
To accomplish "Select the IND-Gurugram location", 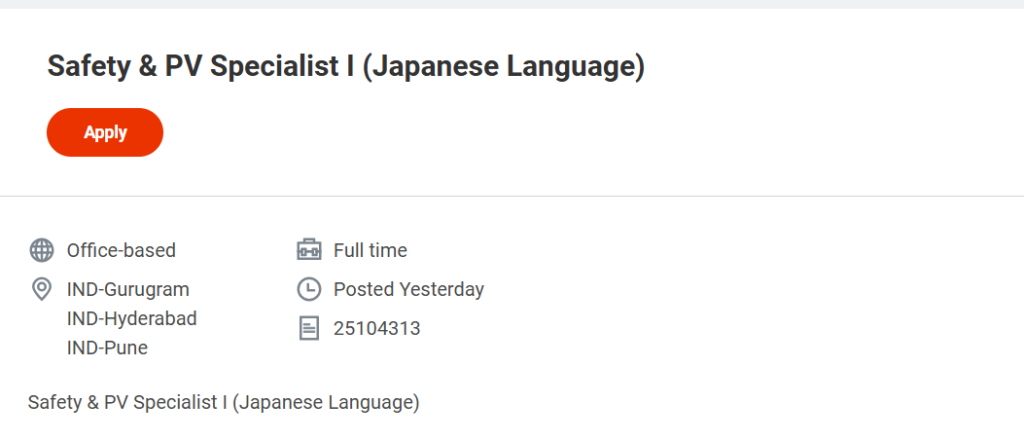I will (x=128, y=290).
